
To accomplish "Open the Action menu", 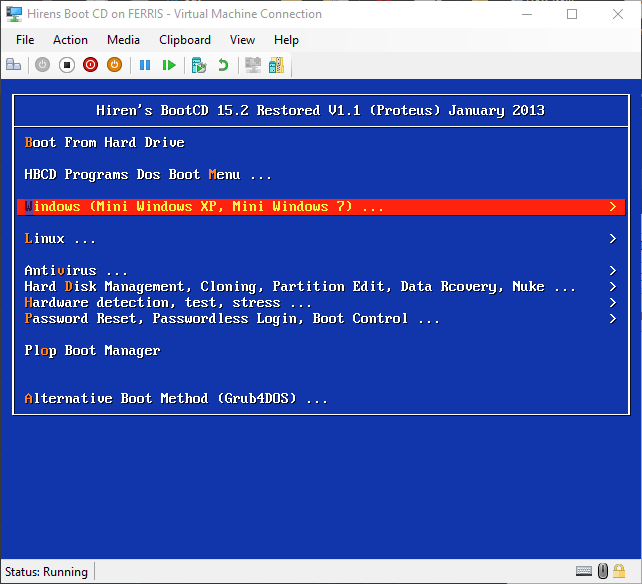I will (70, 40).
